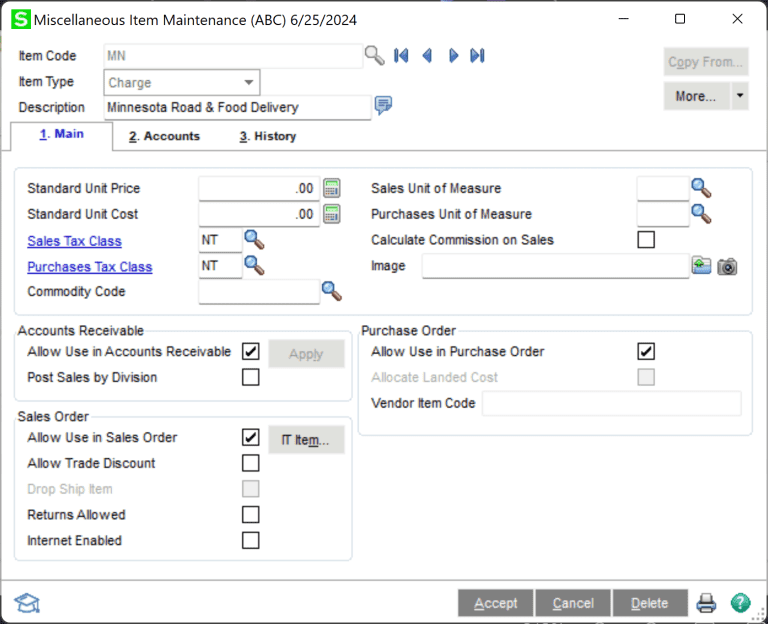Switch to the Accounts tab

pos(164,136)
